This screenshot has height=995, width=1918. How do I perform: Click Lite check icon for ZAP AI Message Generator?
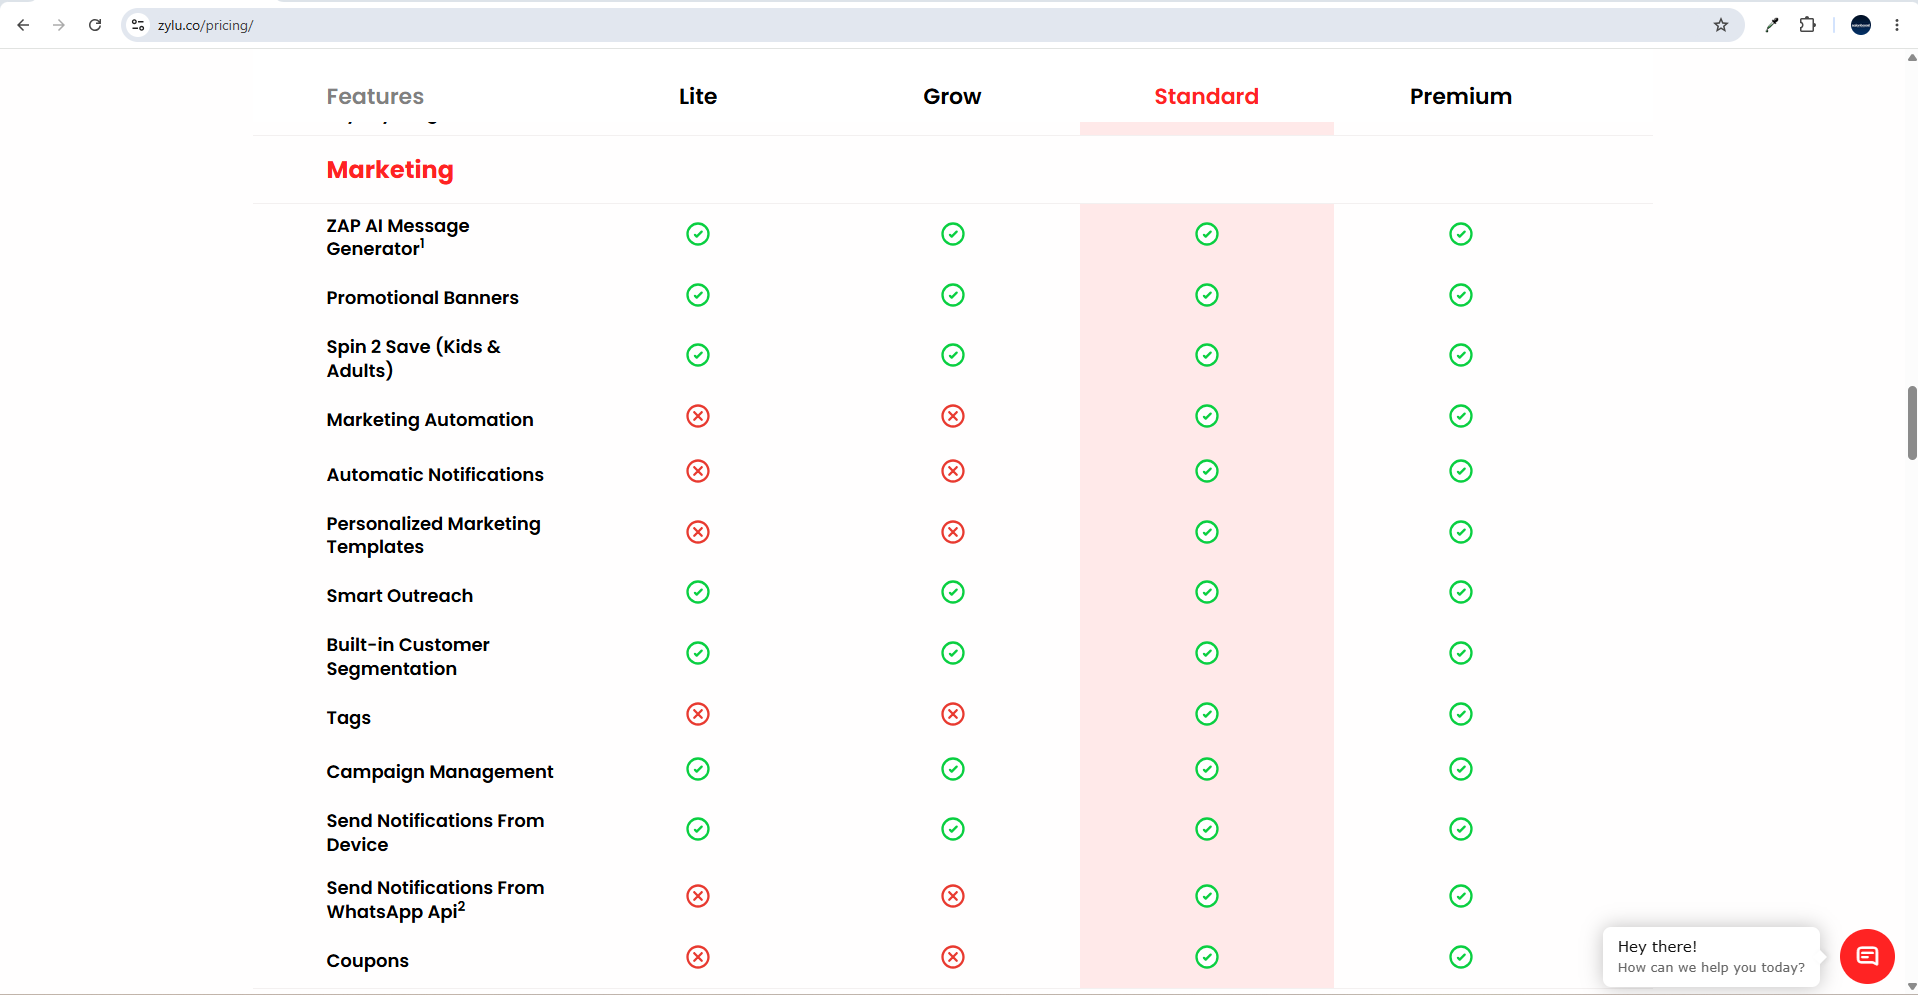tap(698, 234)
